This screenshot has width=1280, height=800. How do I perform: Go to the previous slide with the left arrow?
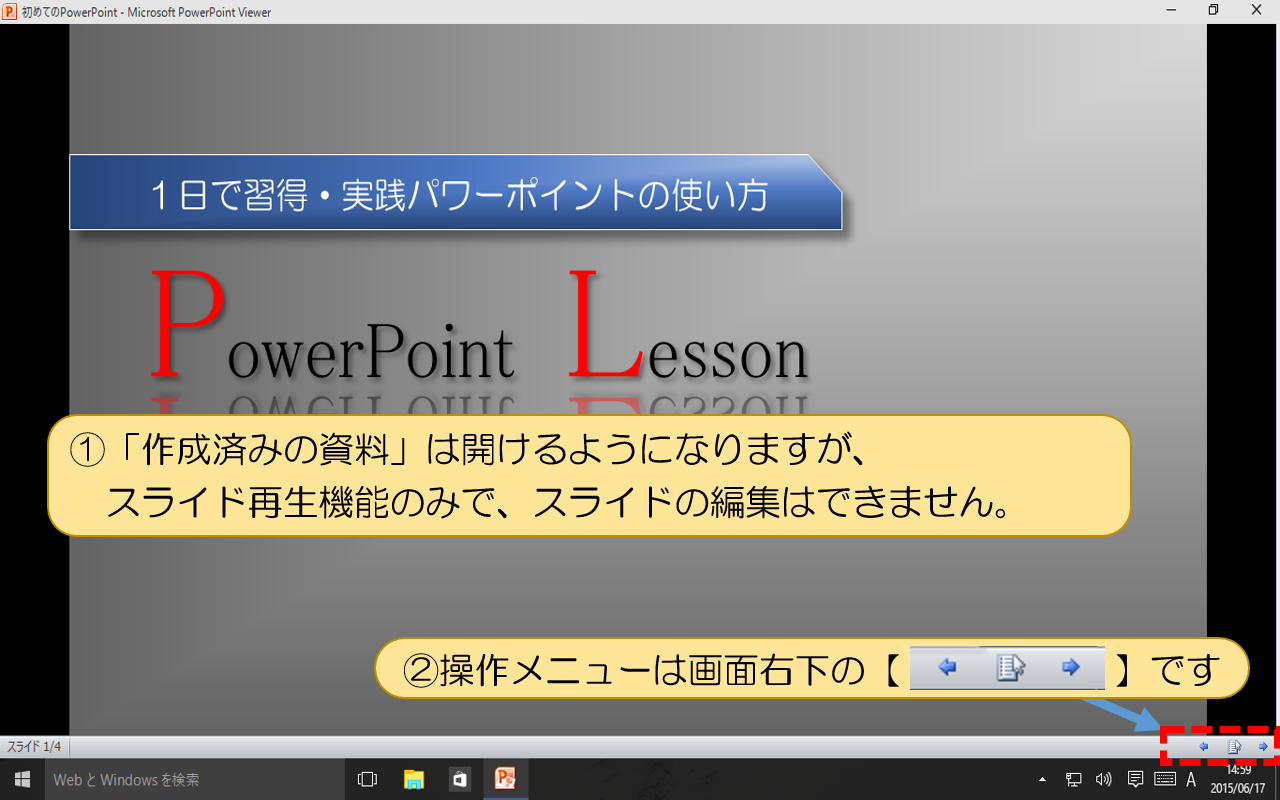click(1203, 746)
